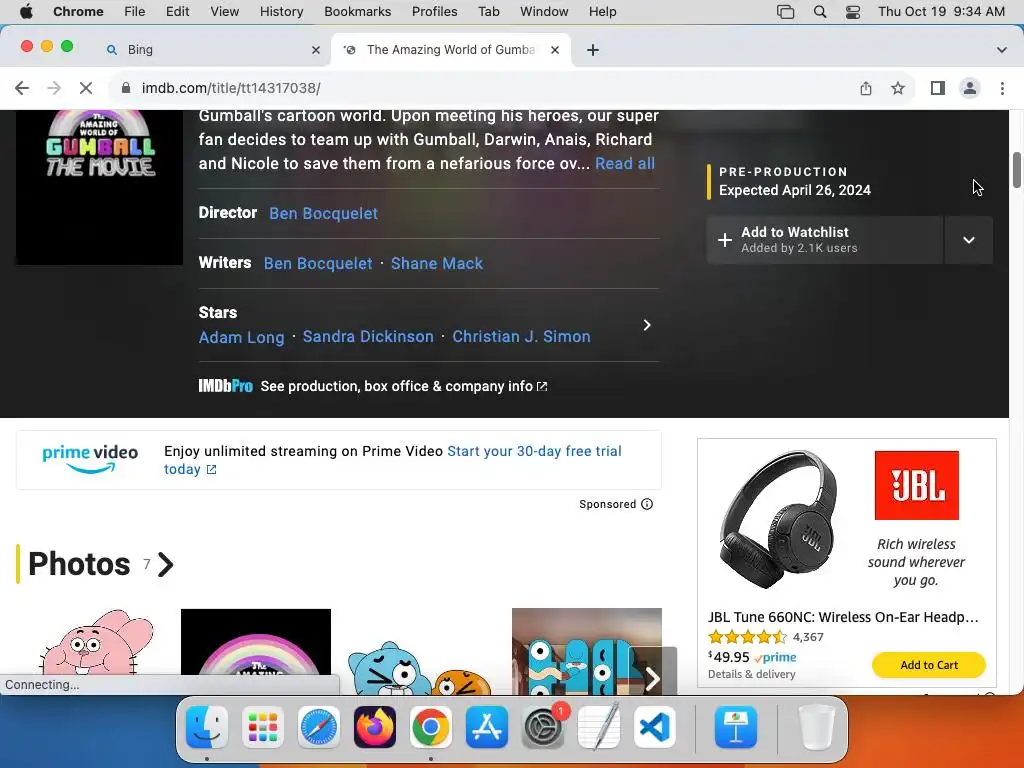This screenshot has height=768, width=1024.
Task: Open Christian J. Simon cast link
Action: 521,337
